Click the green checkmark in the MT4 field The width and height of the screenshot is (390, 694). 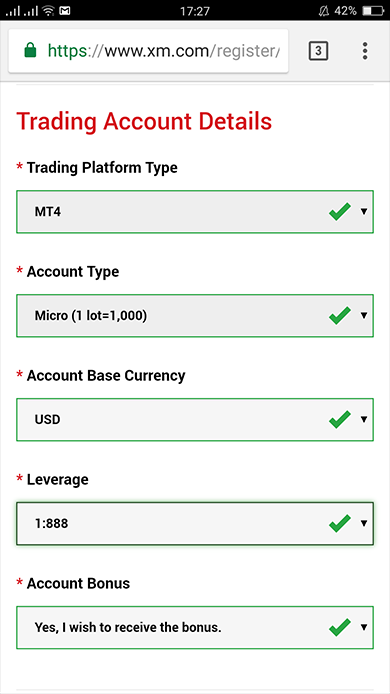point(340,212)
